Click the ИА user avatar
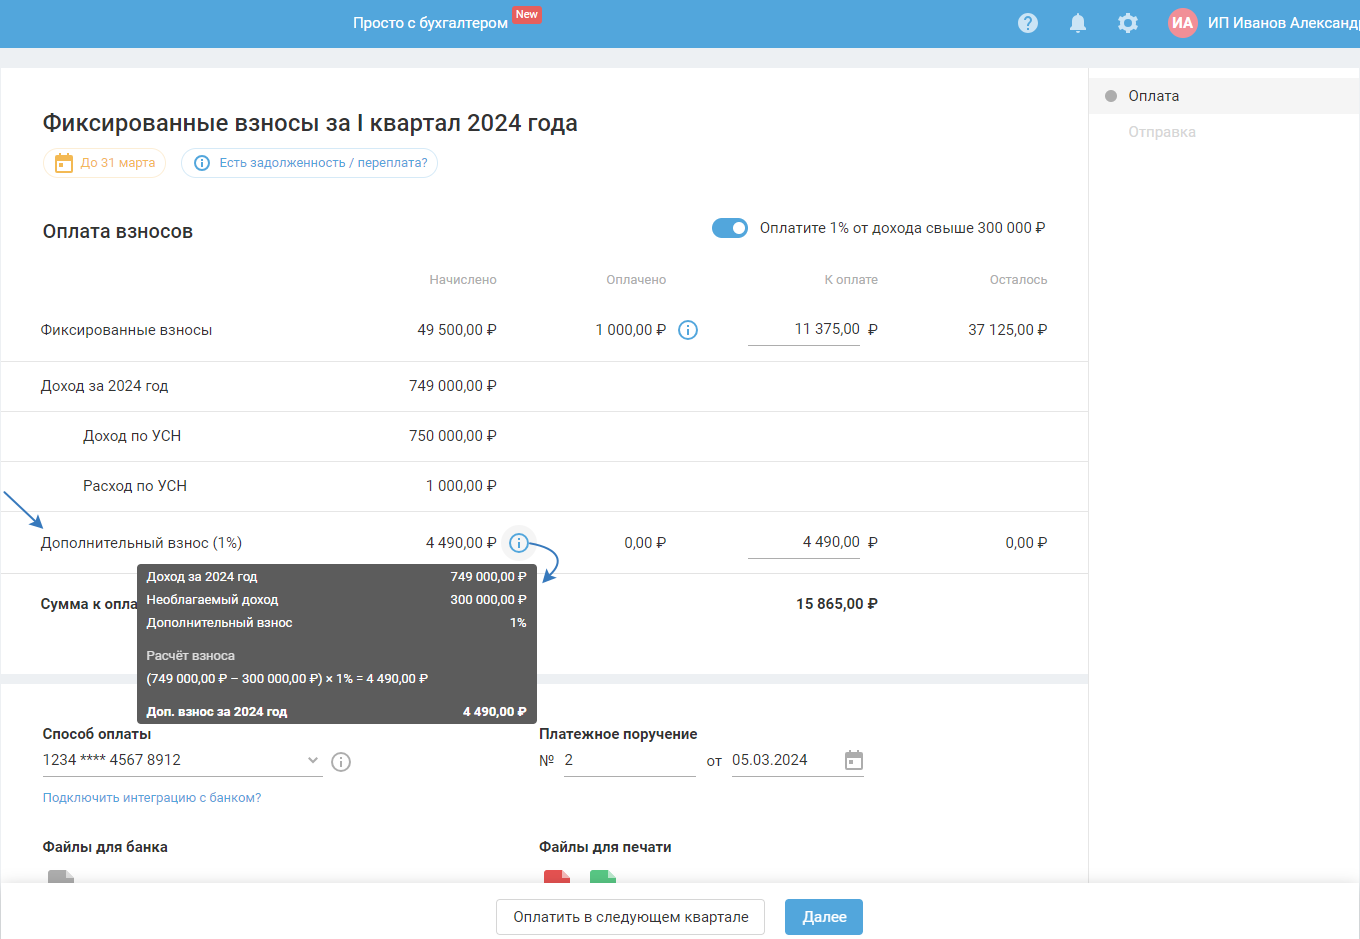 (1183, 23)
